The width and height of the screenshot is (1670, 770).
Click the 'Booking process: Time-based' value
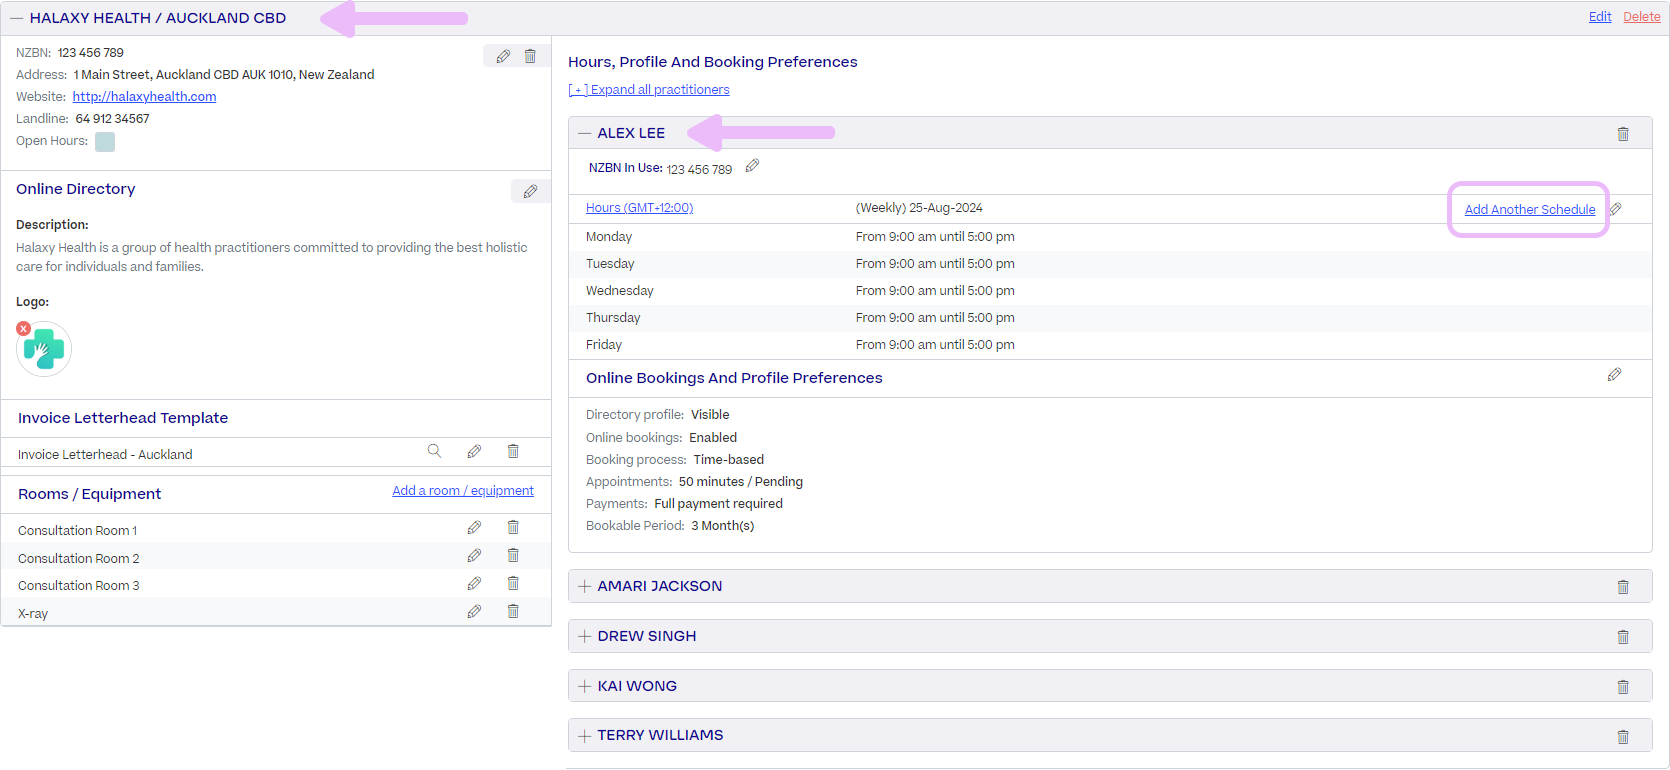coord(729,460)
